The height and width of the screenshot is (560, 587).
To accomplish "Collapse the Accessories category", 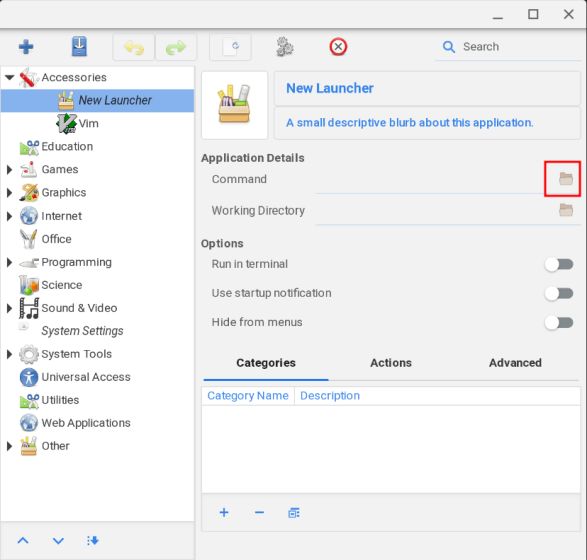I will pos(9,77).
